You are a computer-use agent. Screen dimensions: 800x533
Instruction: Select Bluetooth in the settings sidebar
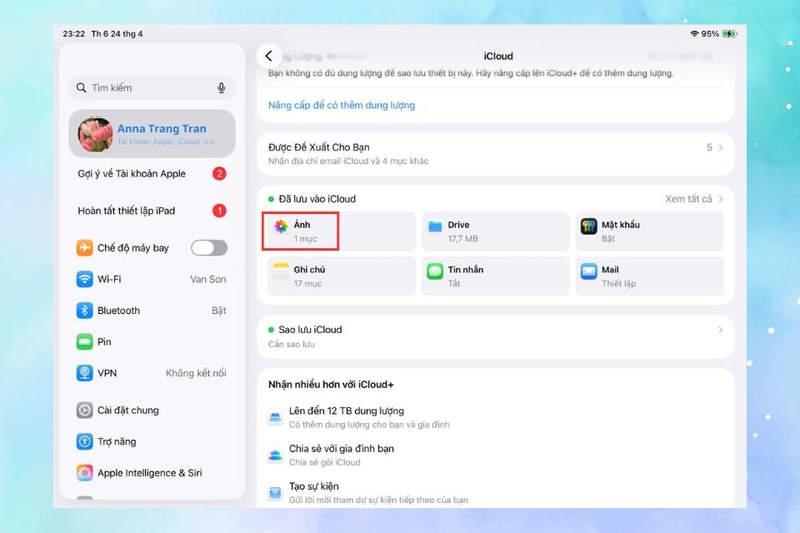(152, 311)
